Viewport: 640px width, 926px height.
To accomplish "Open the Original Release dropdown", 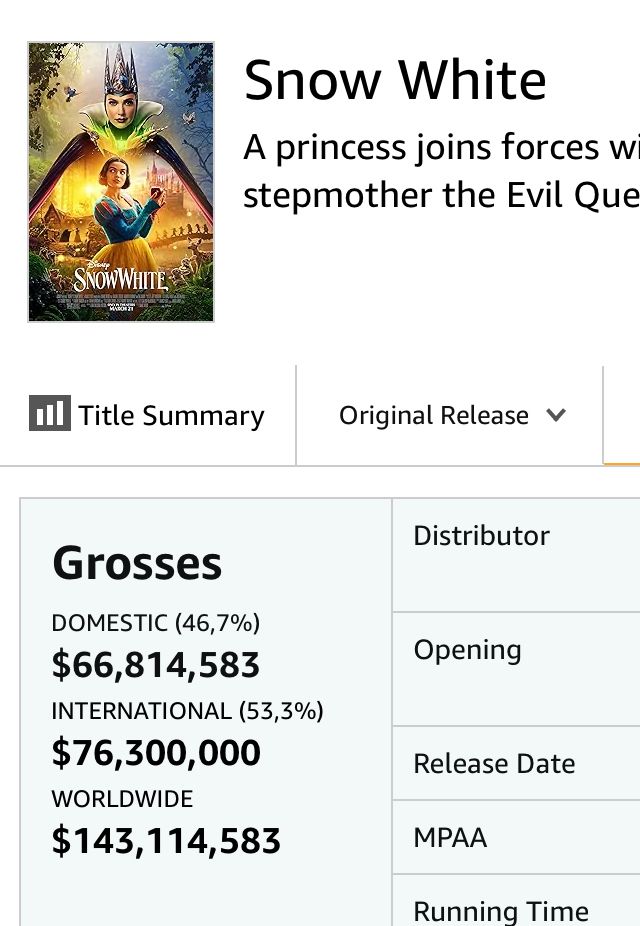I will (451, 415).
